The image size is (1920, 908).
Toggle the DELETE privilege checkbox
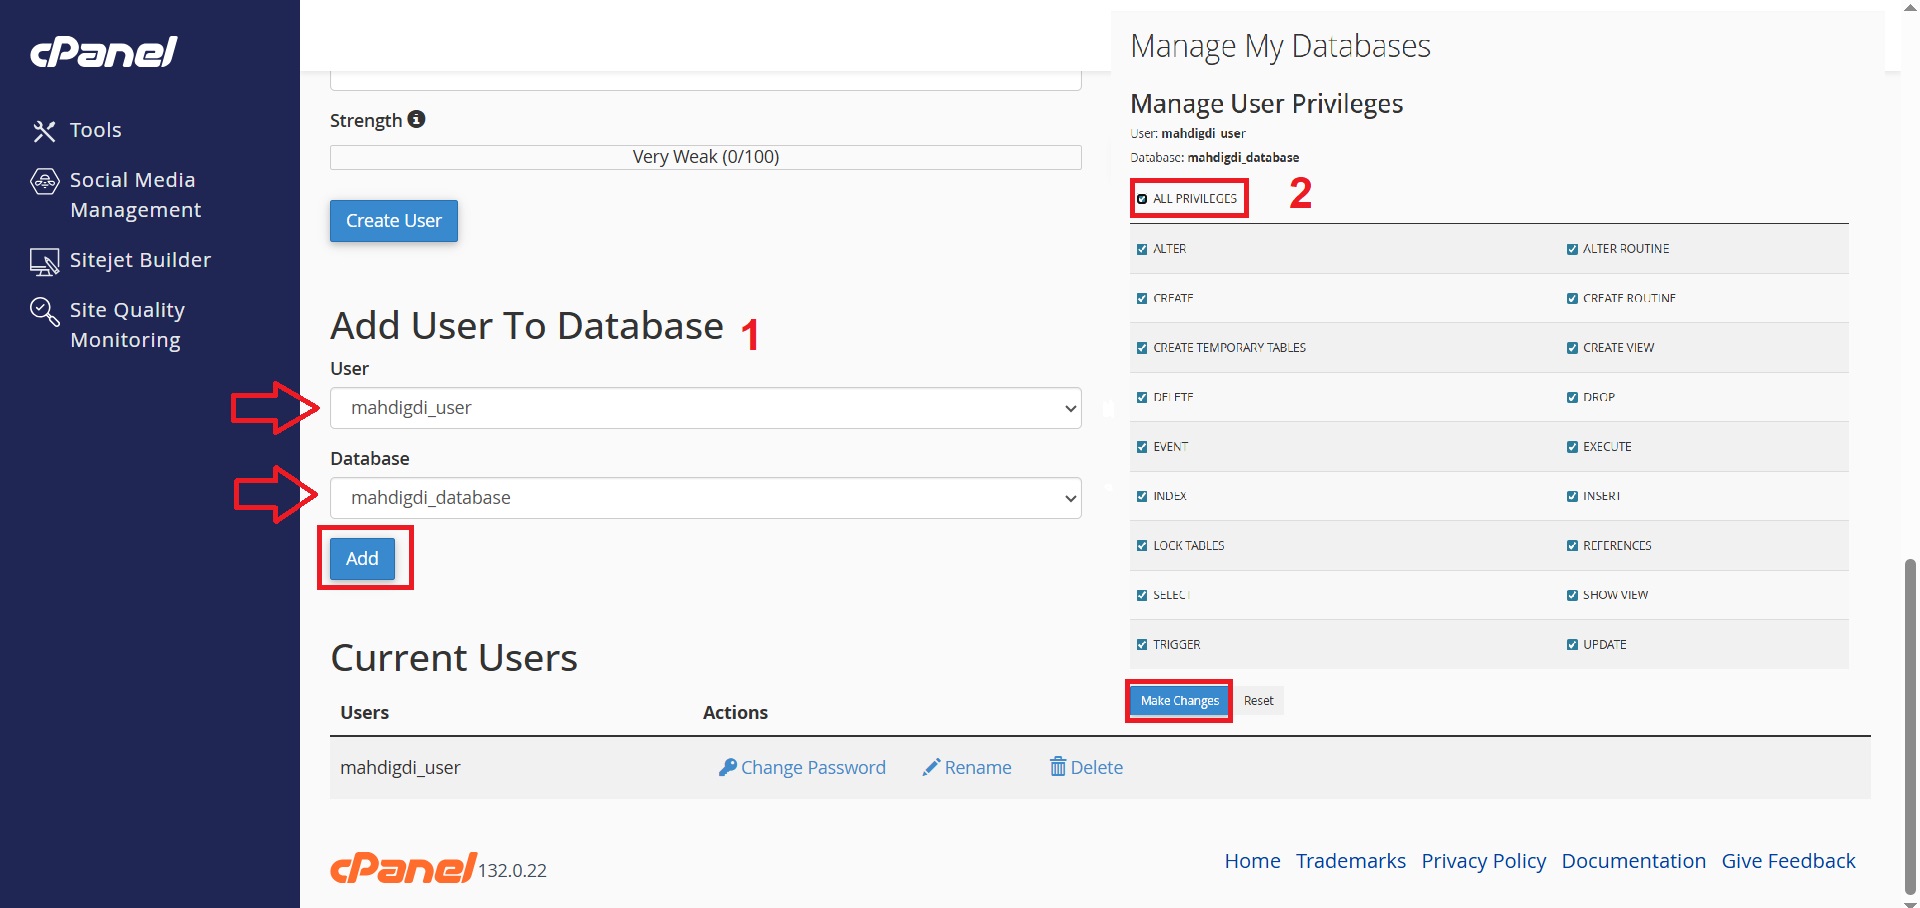1142,397
